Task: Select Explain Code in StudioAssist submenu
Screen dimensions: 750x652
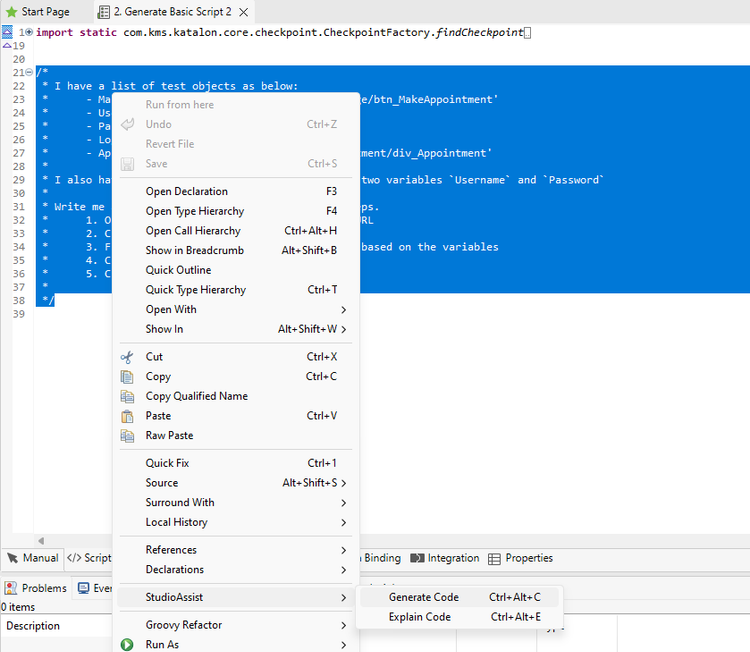Action: 420,617
